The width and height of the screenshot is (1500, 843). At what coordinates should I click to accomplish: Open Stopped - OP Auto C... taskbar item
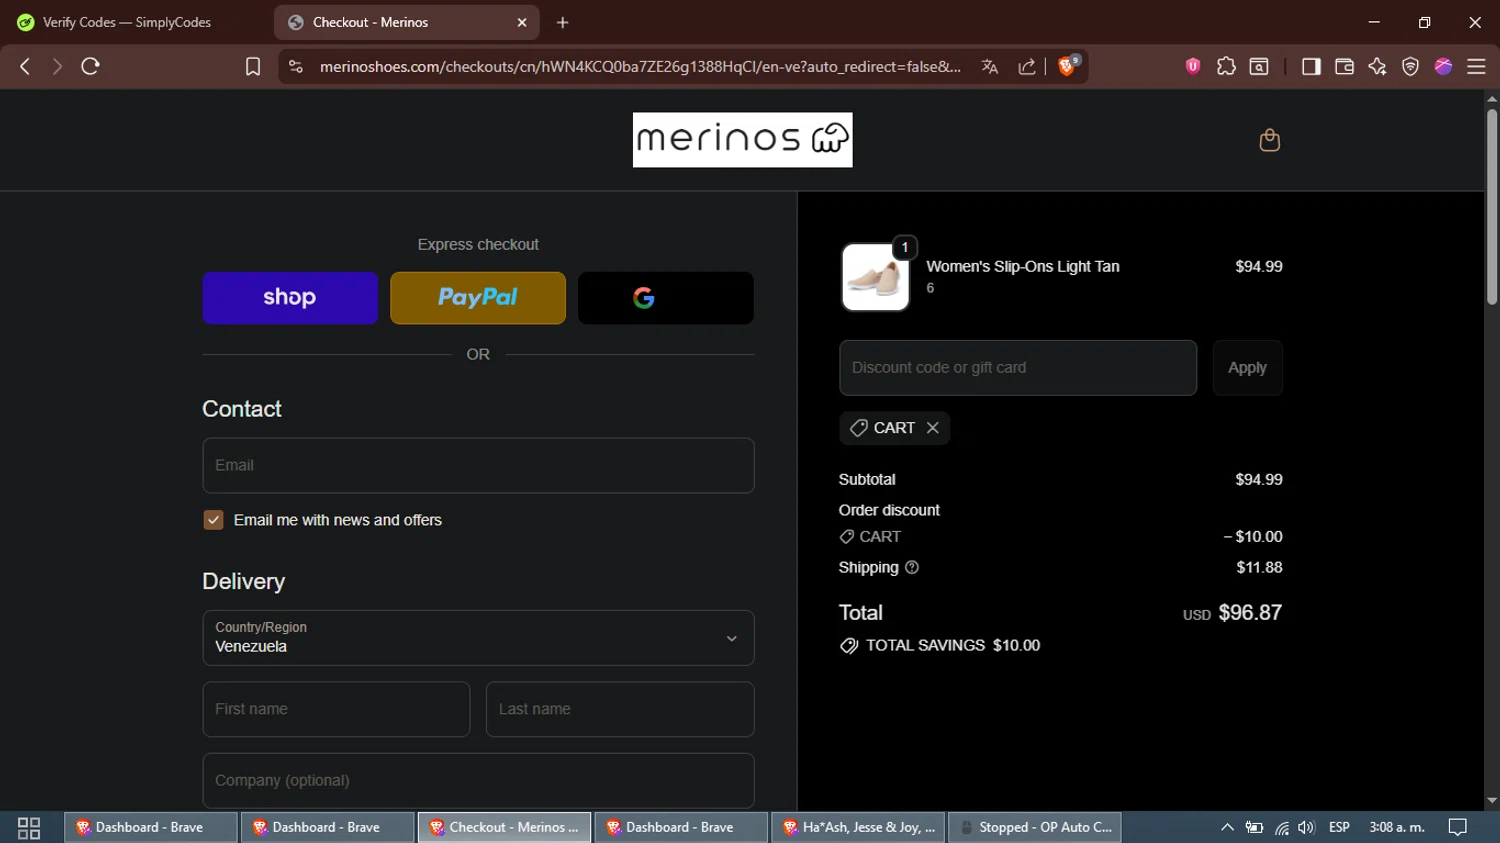click(x=1035, y=827)
